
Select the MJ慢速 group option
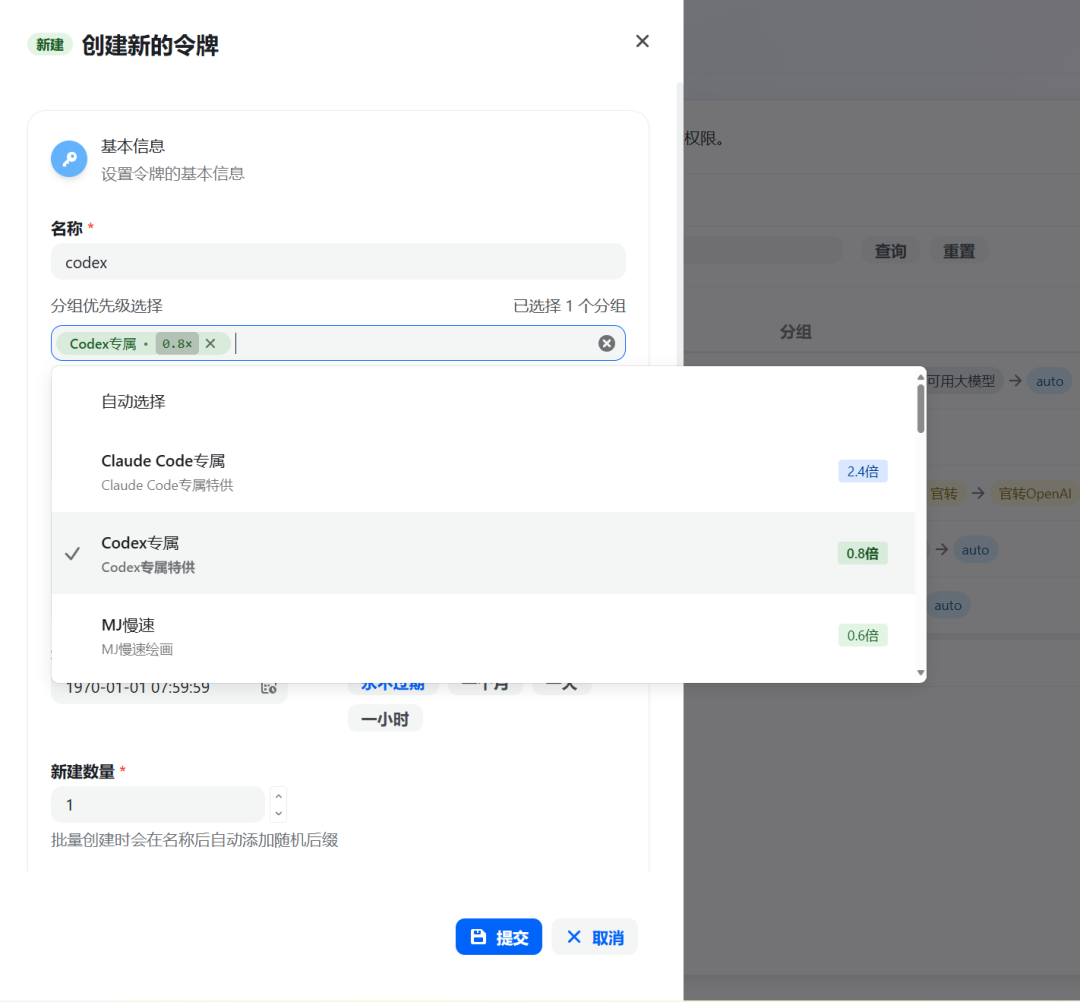(484, 636)
